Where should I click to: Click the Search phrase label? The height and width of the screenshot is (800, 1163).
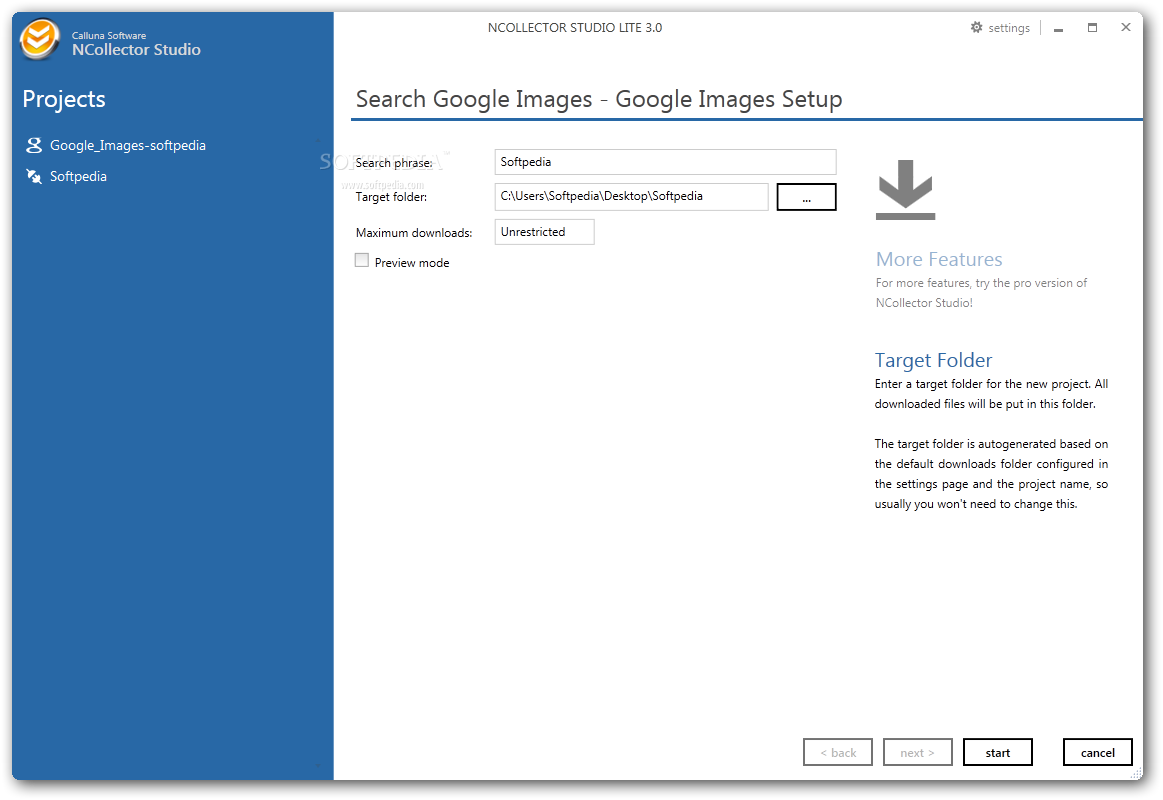(394, 162)
